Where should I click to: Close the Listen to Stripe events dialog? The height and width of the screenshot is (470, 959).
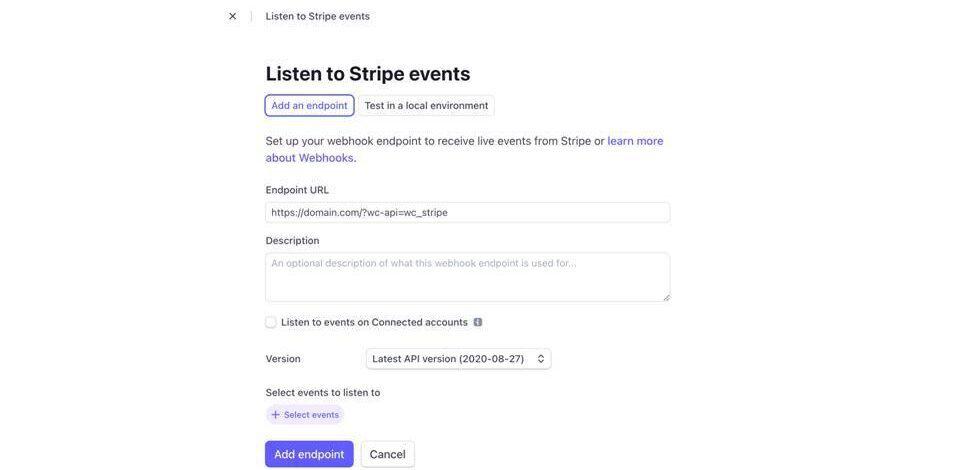tap(233, 16)
